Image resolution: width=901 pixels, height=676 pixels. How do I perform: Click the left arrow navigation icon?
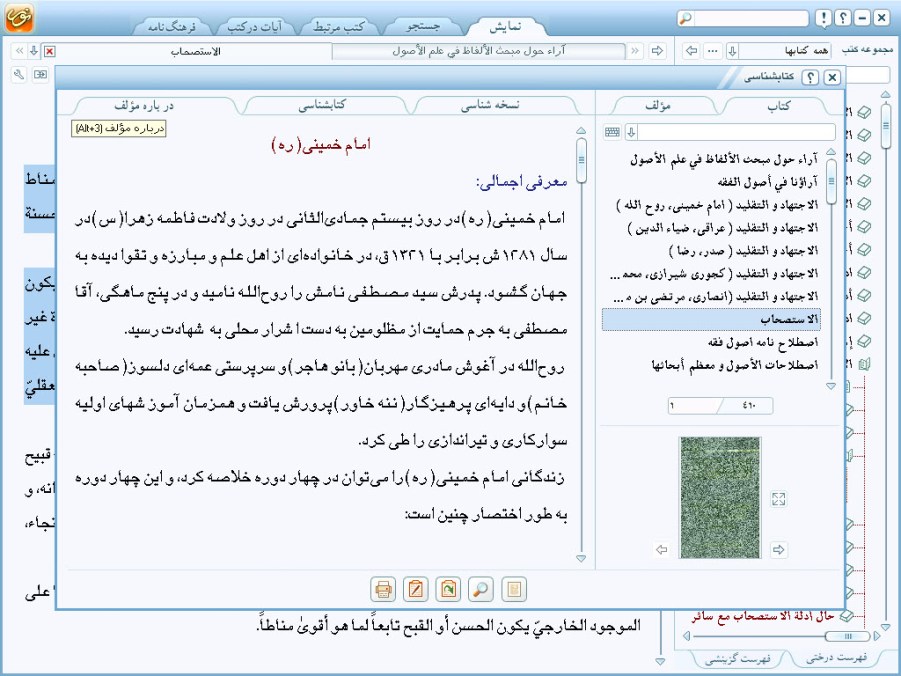point(692,51)
